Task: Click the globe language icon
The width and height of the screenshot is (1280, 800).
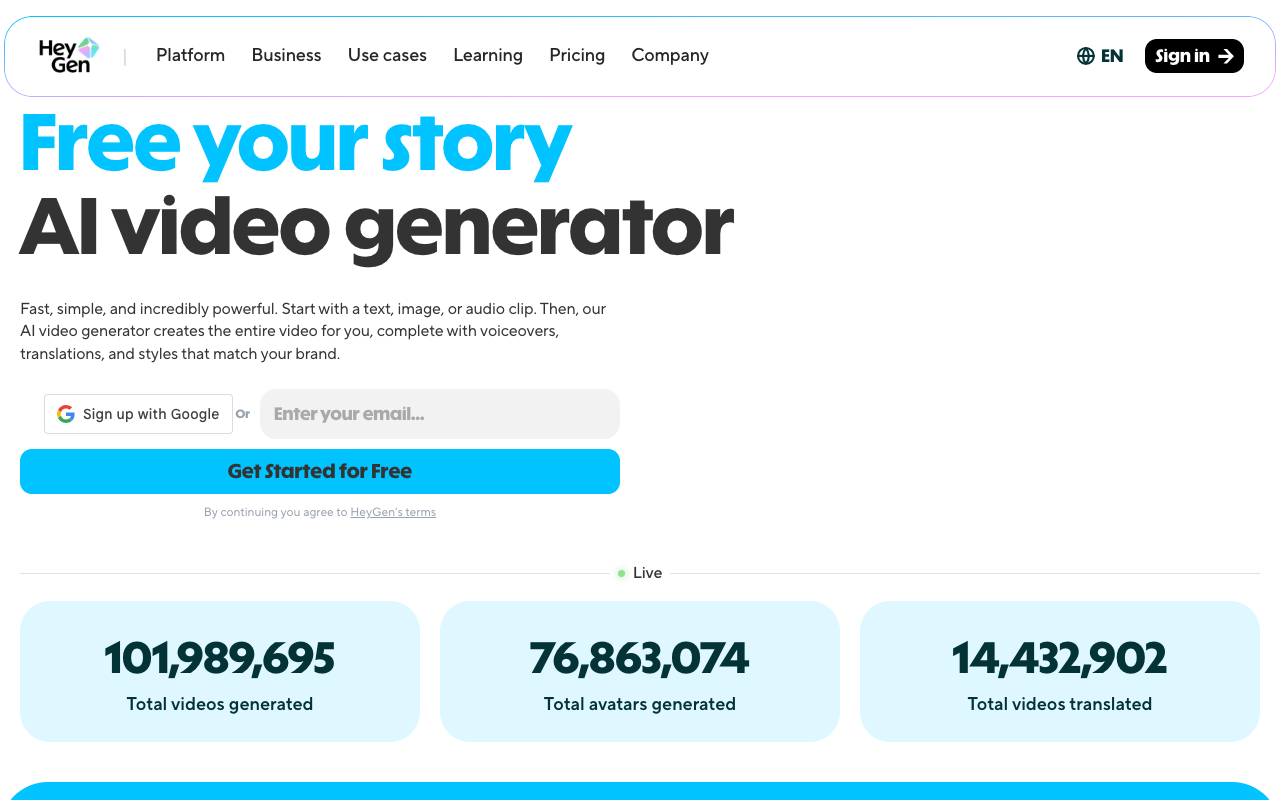Action: coord(1086,56)
